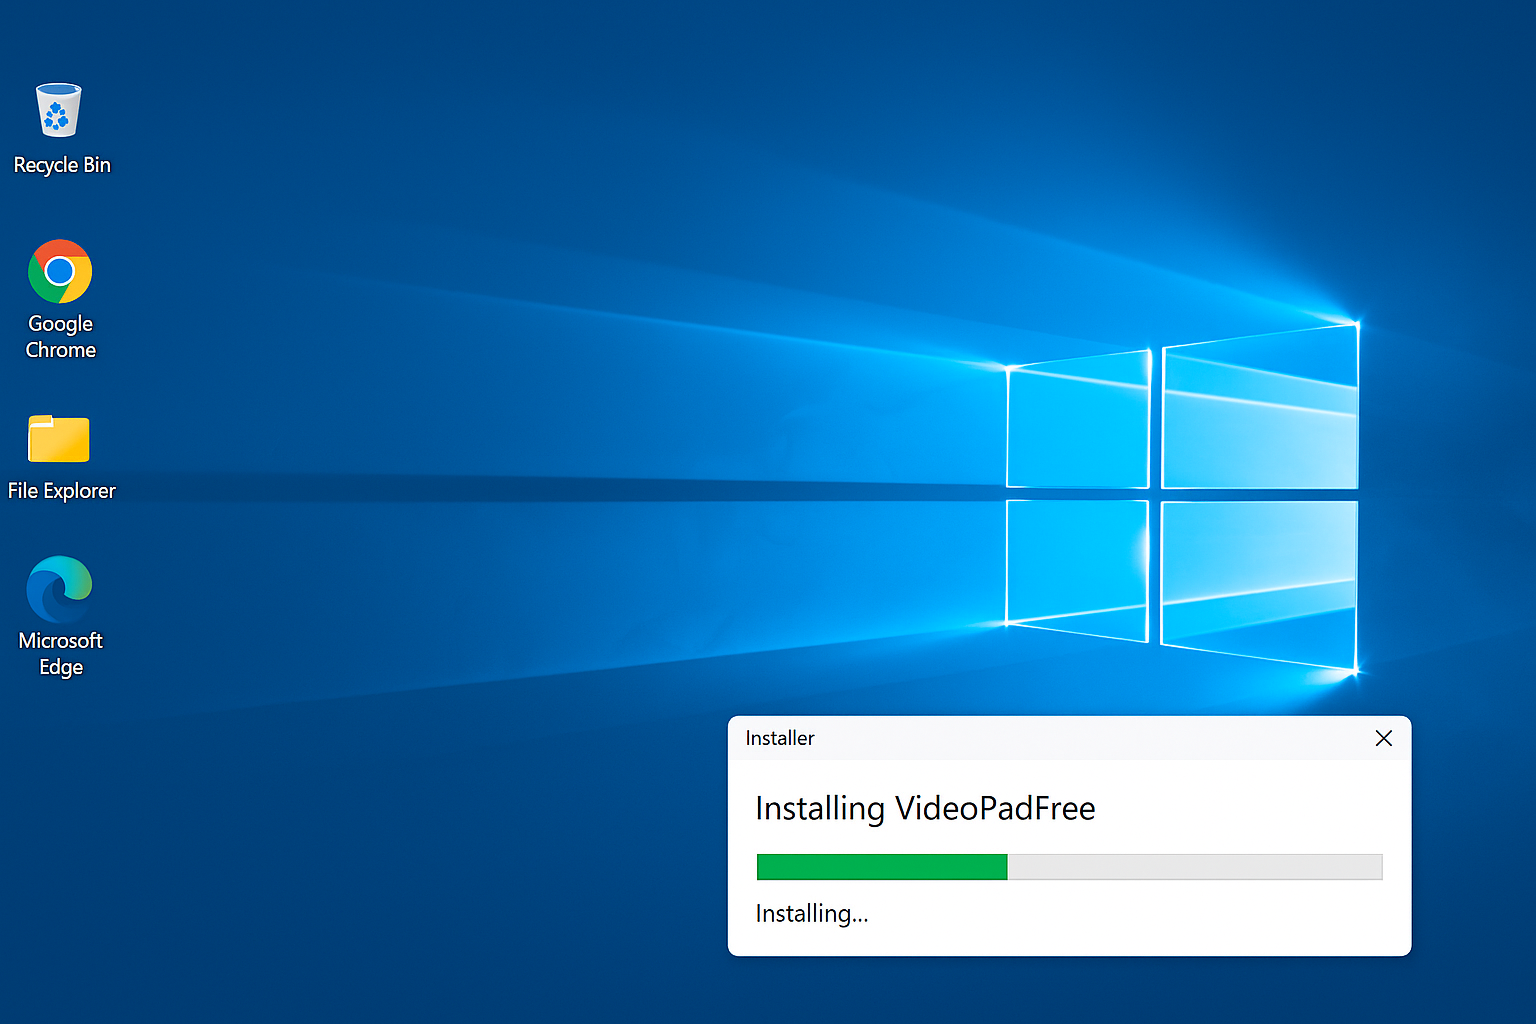This screenshot has width=1536, height=1024.
Task: Click the Installing... status text
Action: tap(812, 913)
